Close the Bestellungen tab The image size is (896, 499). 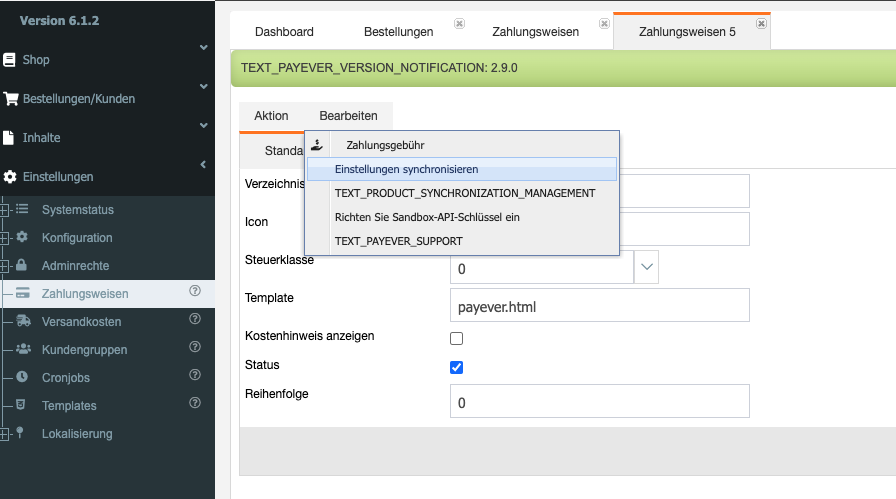[x=459, y=23]
